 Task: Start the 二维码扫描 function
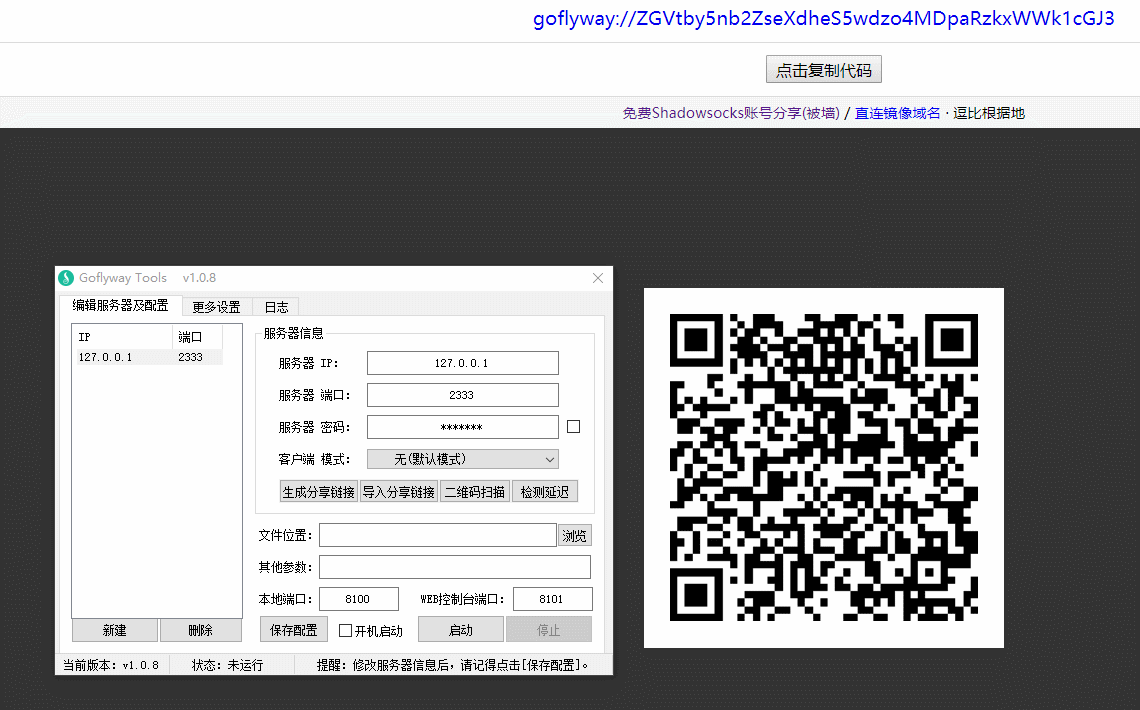tap(475, 491)
